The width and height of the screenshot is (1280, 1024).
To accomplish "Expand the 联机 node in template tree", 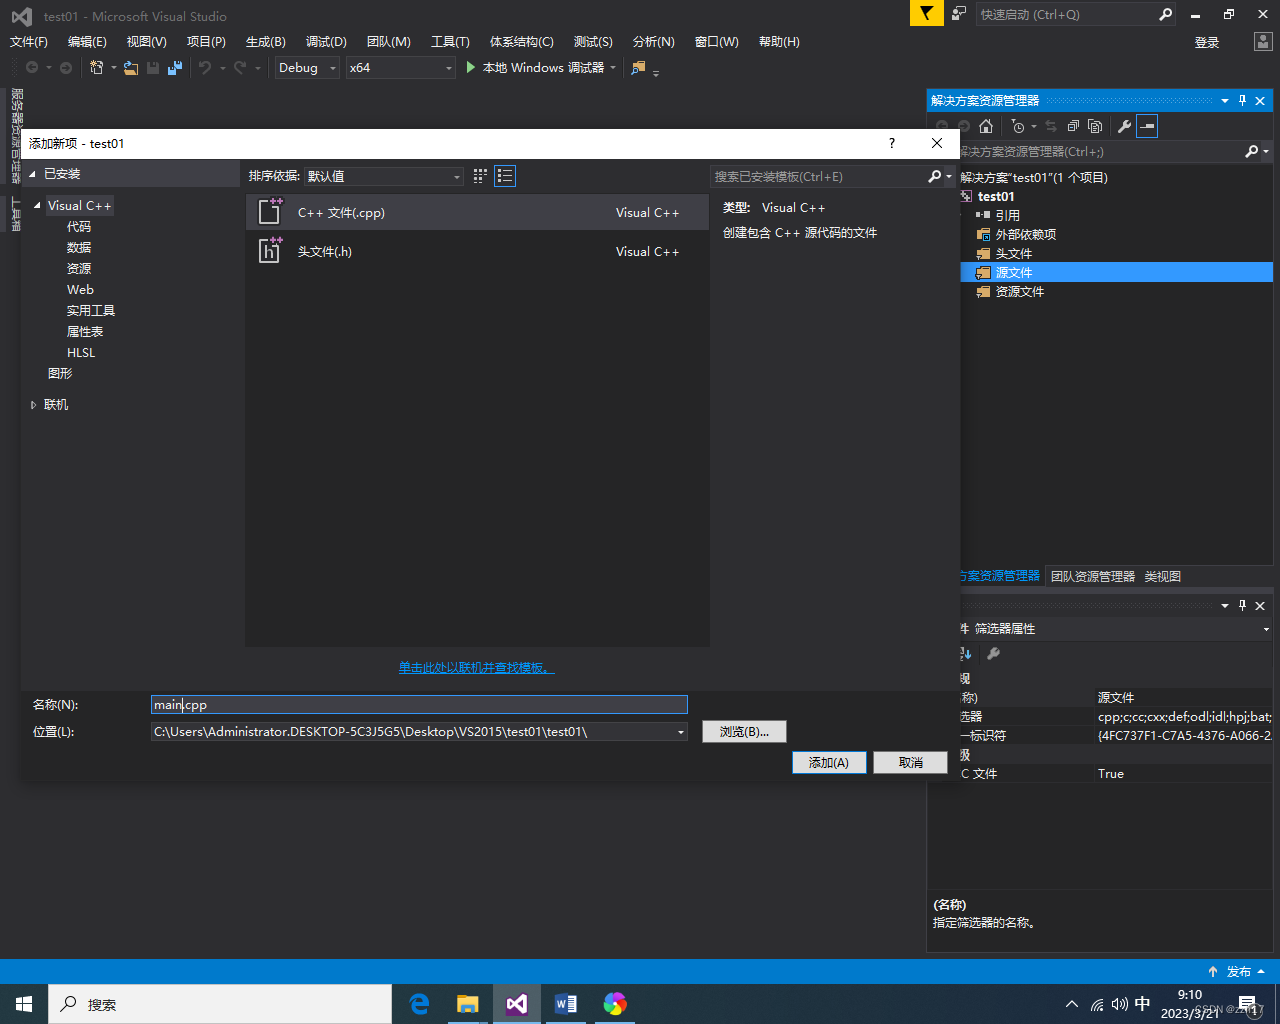I will click(x=34, y=404).
